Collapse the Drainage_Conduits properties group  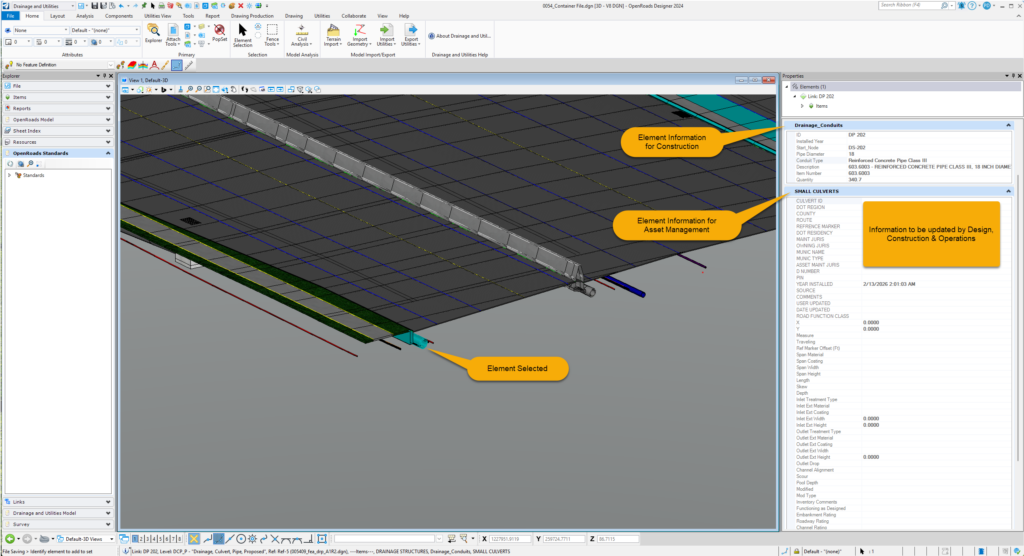(1008, 125)
